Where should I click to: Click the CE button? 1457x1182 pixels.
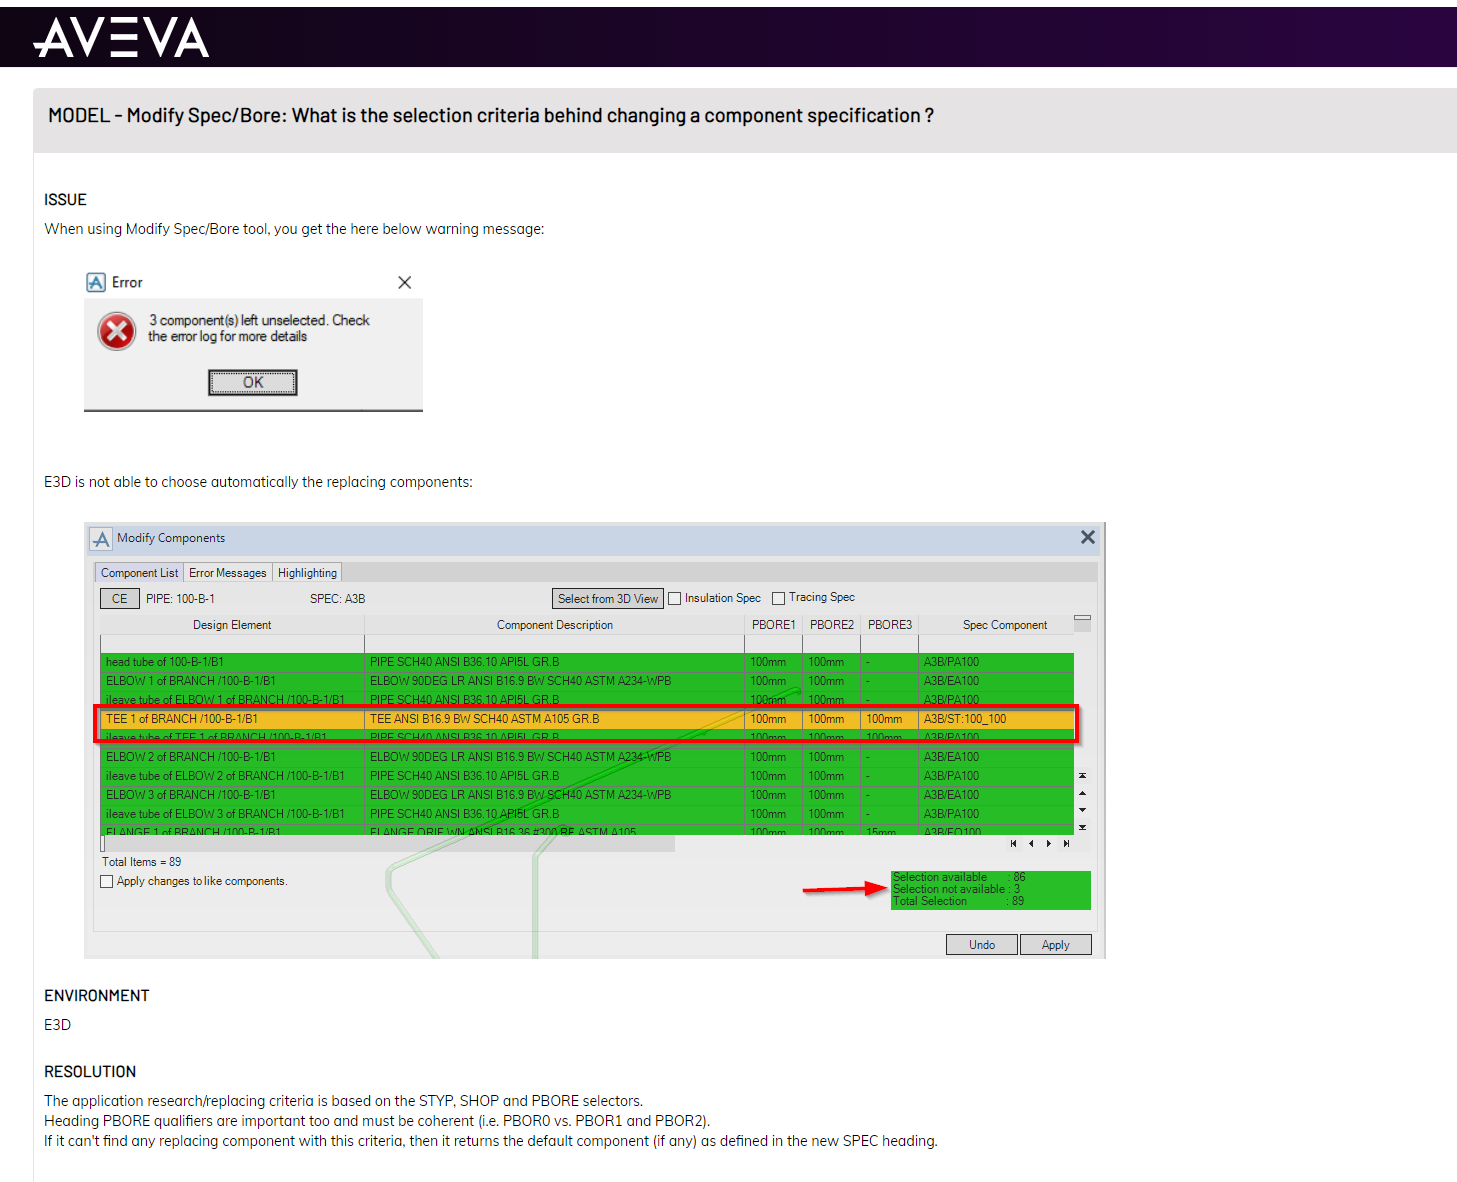point(119,599)
